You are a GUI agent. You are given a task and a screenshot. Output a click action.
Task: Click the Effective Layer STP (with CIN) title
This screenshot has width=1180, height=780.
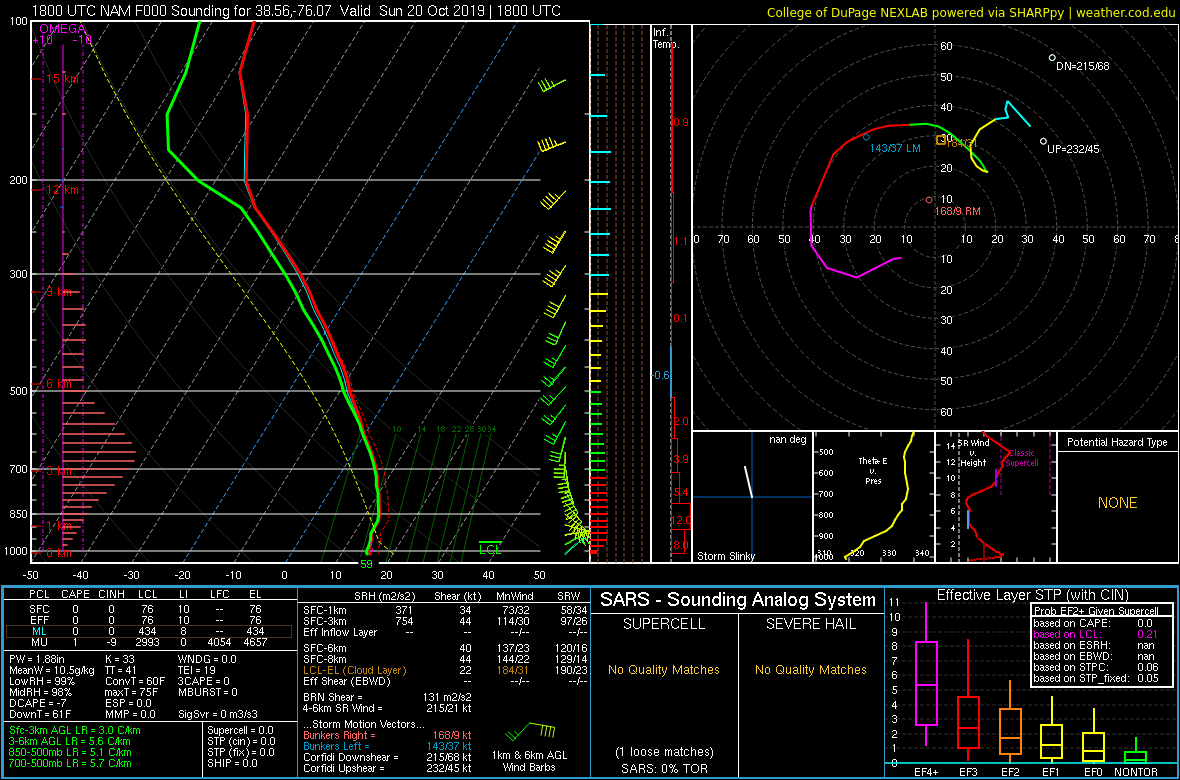pyautogui.click(x=1032, y=595)
